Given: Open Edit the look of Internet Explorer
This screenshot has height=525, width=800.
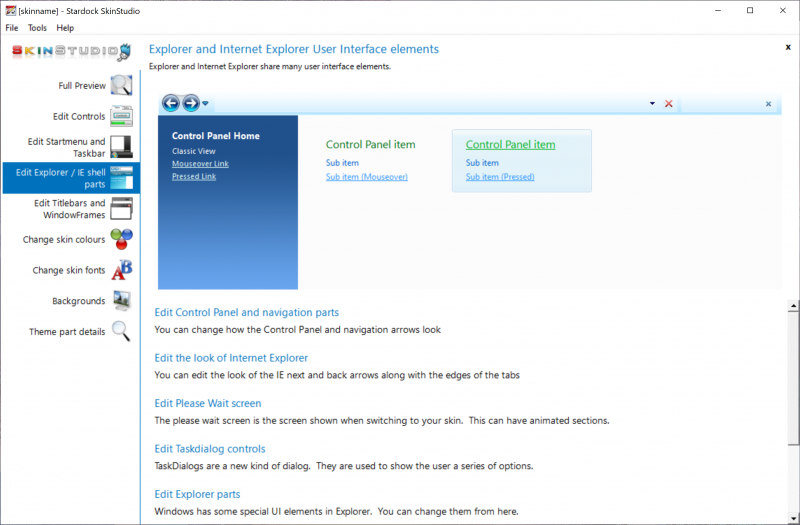Looking at the screenshot, I should tap(231, 358).
